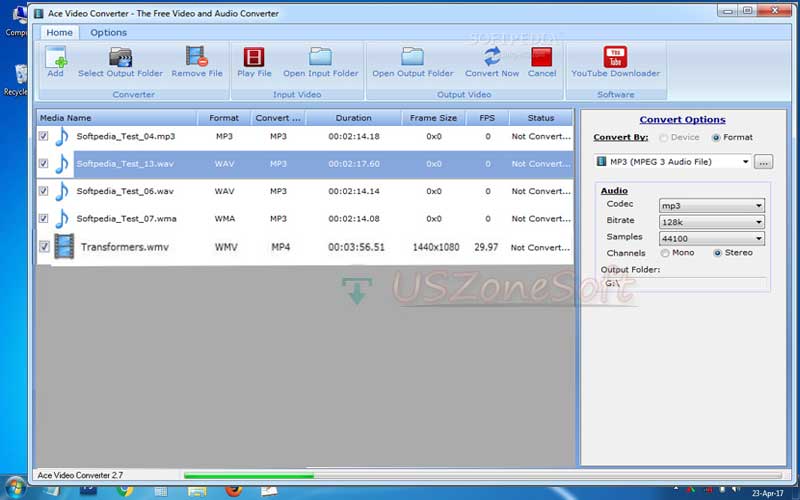
Task: Open Output Folder from ribbon
Action: click(x=412, y=63)
